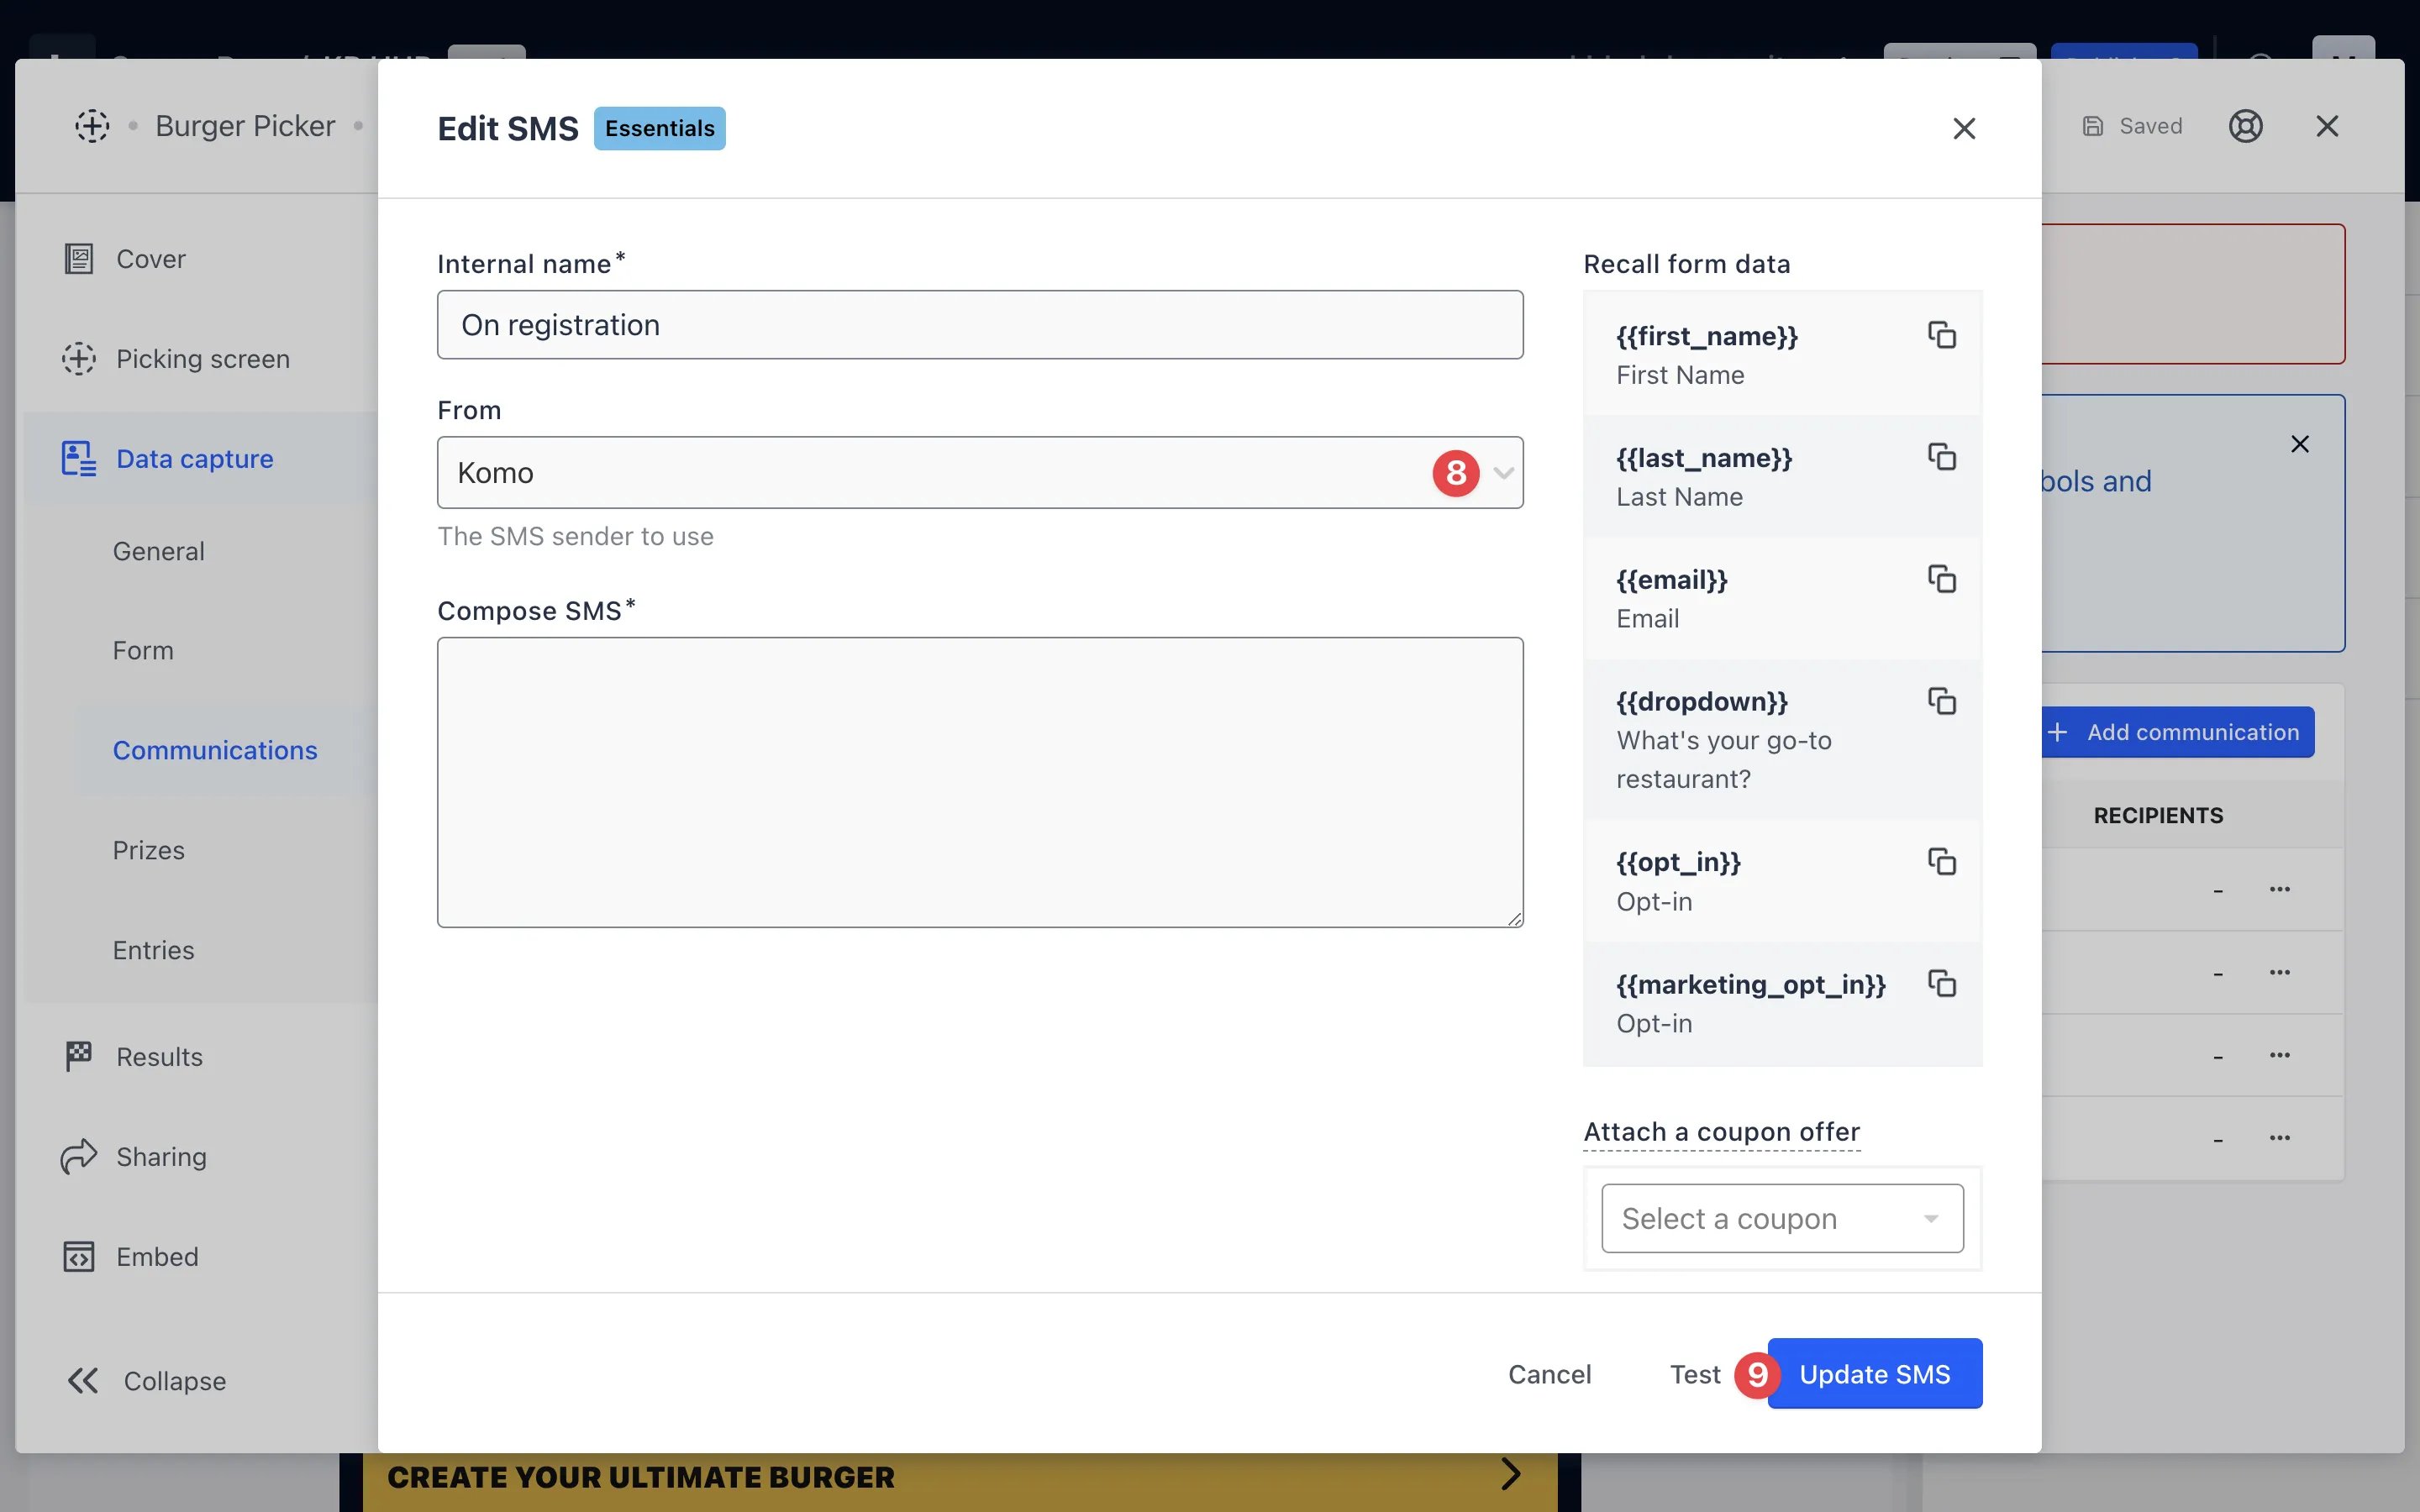Copy the {{marketing_opt_in}} merge tag
This screenshot has height=1512, width=2420.
pos(1941,983)
